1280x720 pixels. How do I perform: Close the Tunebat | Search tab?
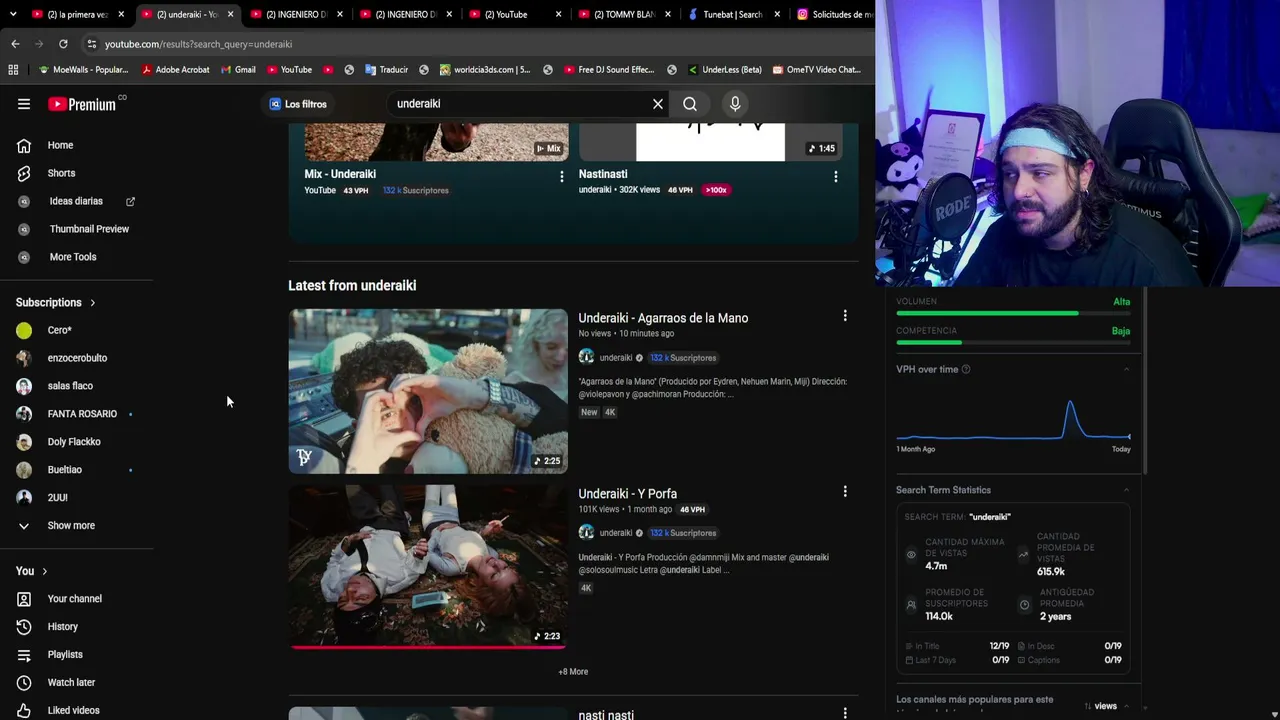coord(777,14)
